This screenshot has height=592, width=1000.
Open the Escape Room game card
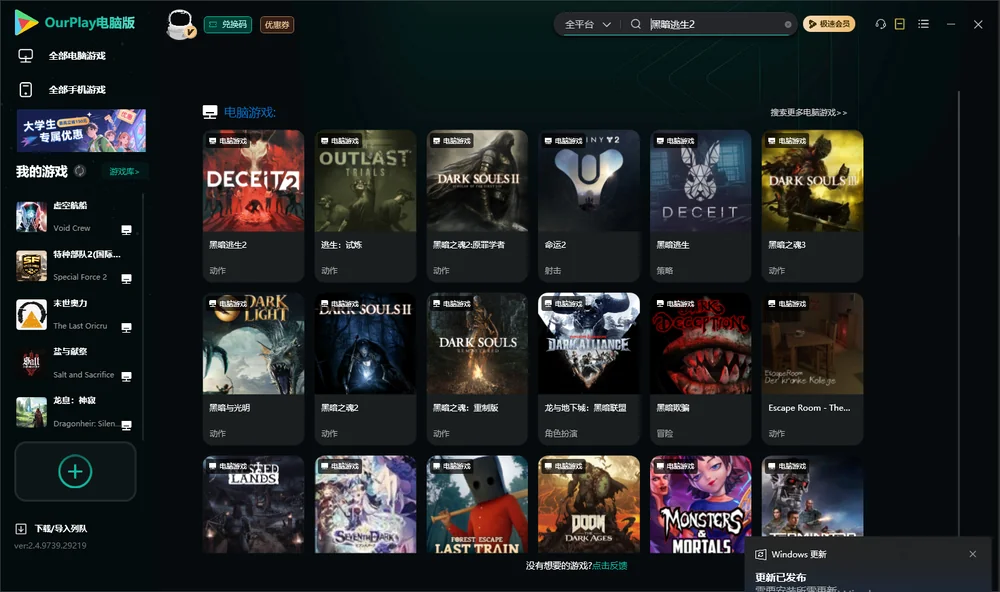coord(812,369)
